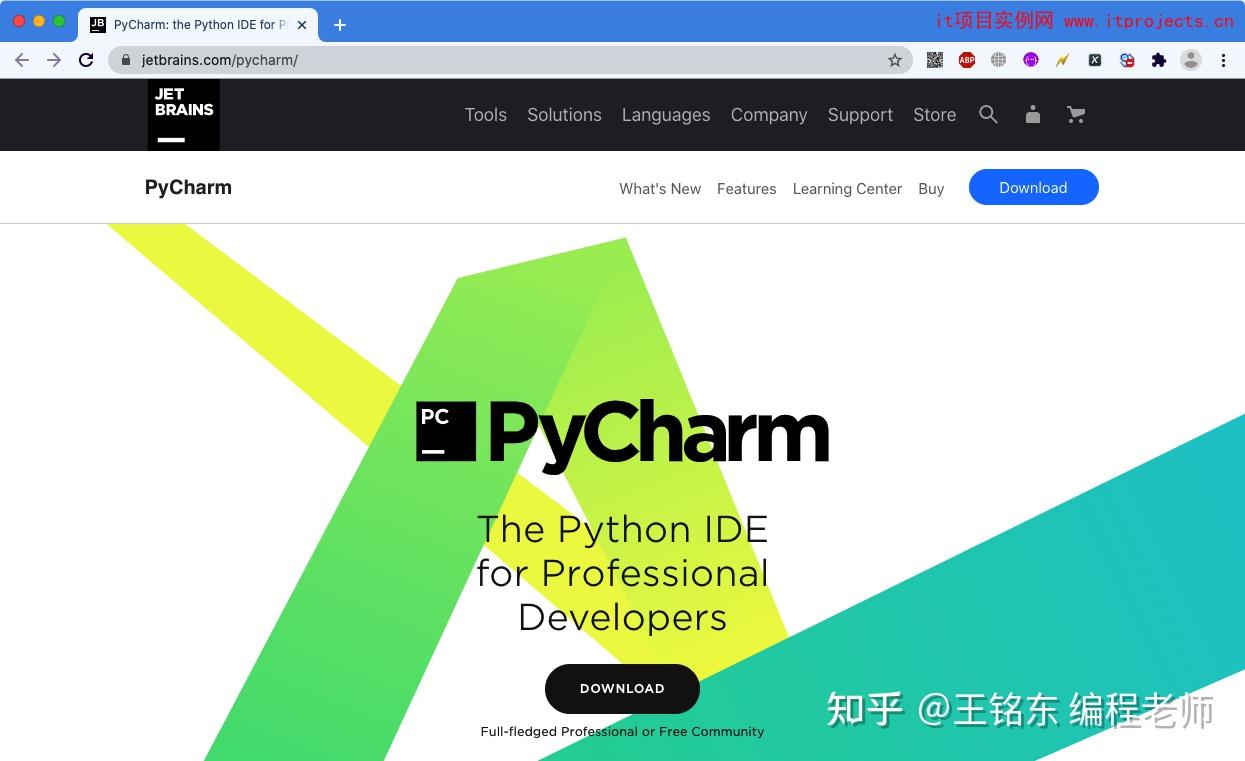This screenshot has width=1245, height=761.
Task: Open the Tools menu
Action: point(486,115)
